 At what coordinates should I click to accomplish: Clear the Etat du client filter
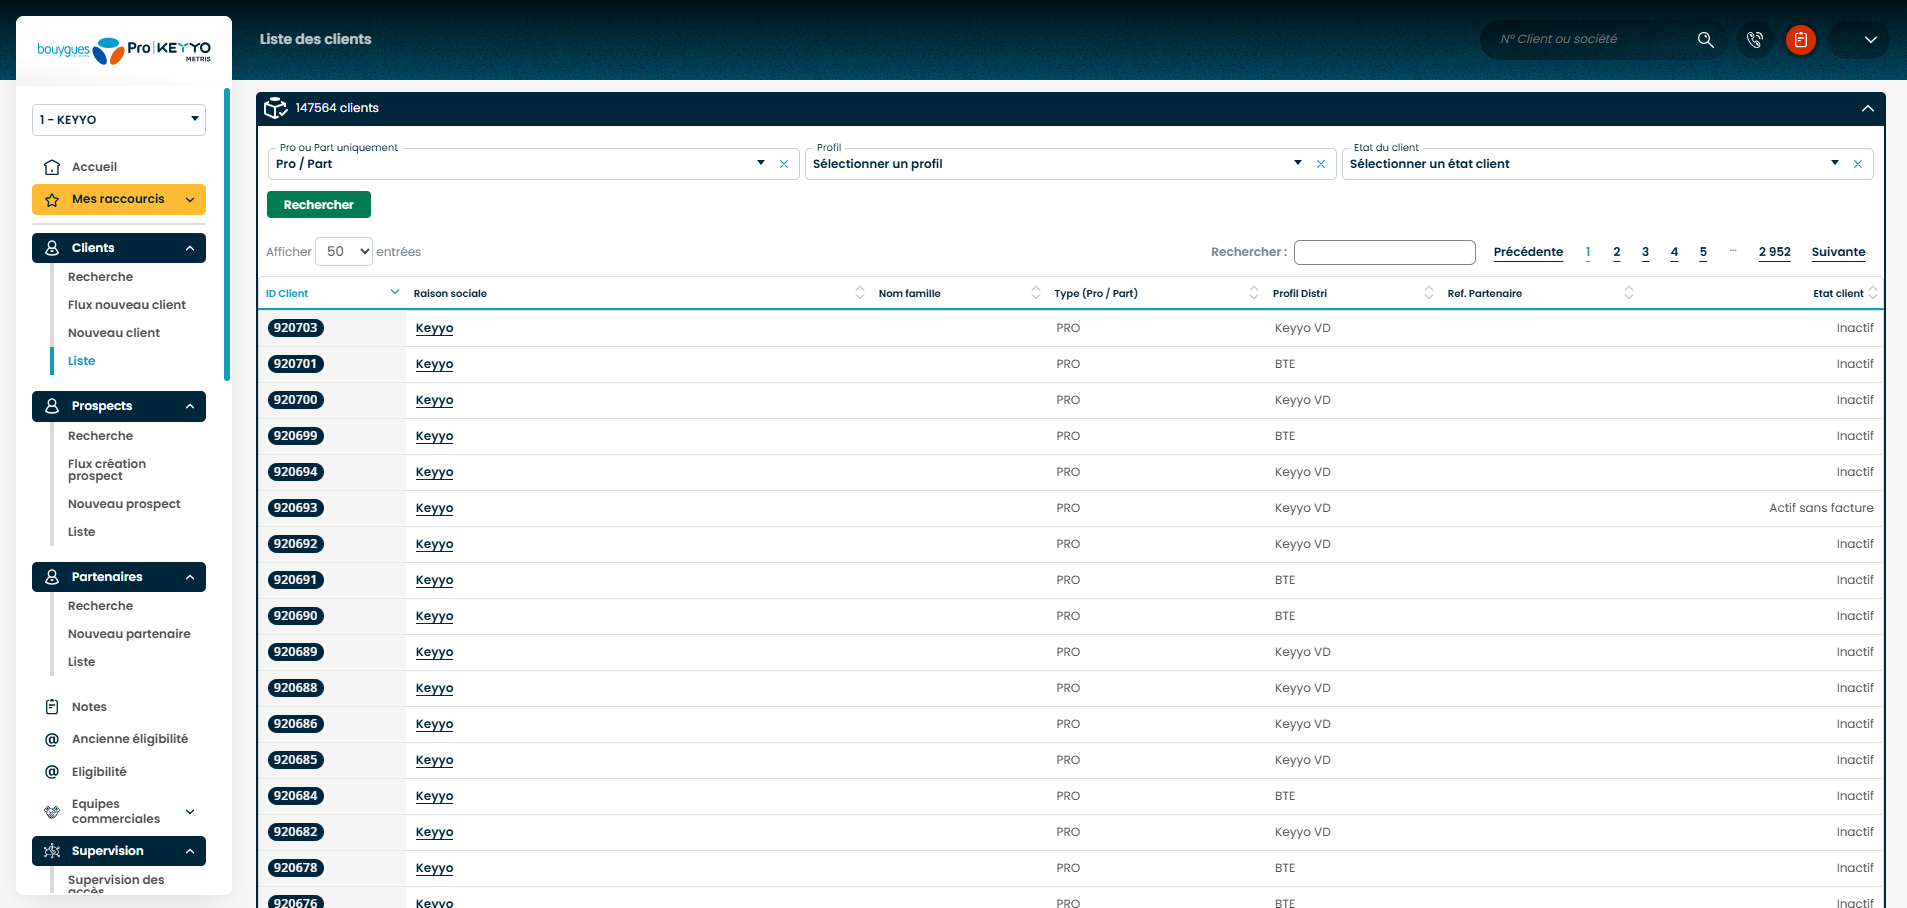click(1857, 164)
